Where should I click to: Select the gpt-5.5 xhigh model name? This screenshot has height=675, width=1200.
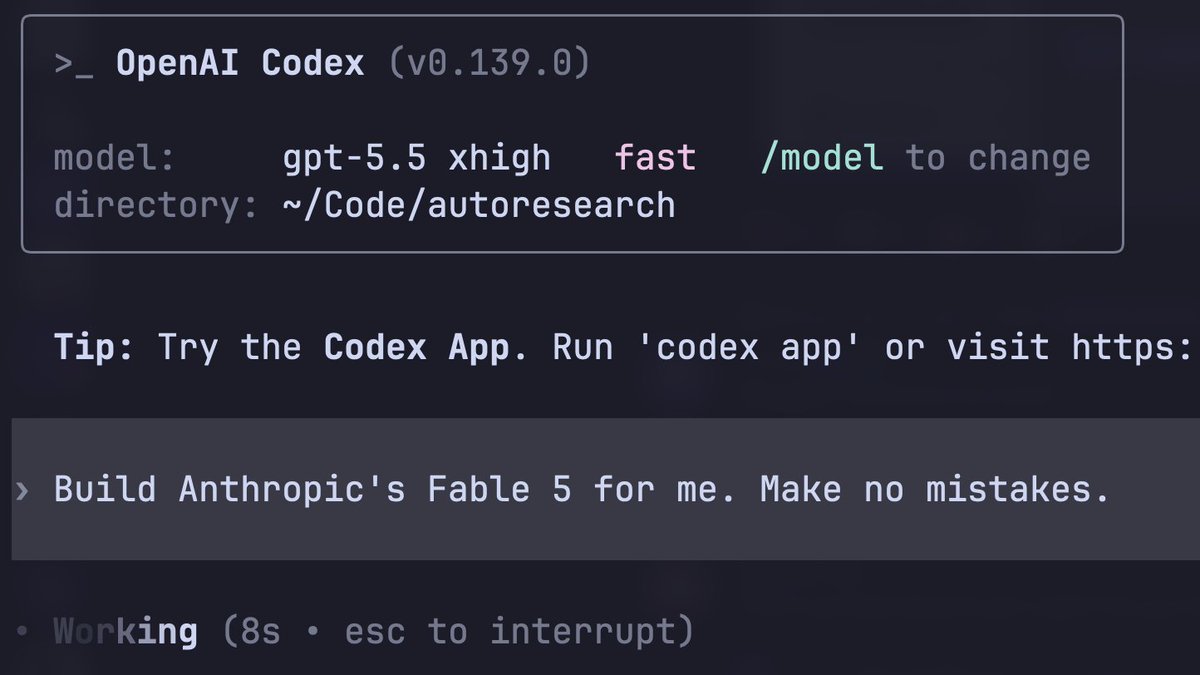click(x=417, y=158)
